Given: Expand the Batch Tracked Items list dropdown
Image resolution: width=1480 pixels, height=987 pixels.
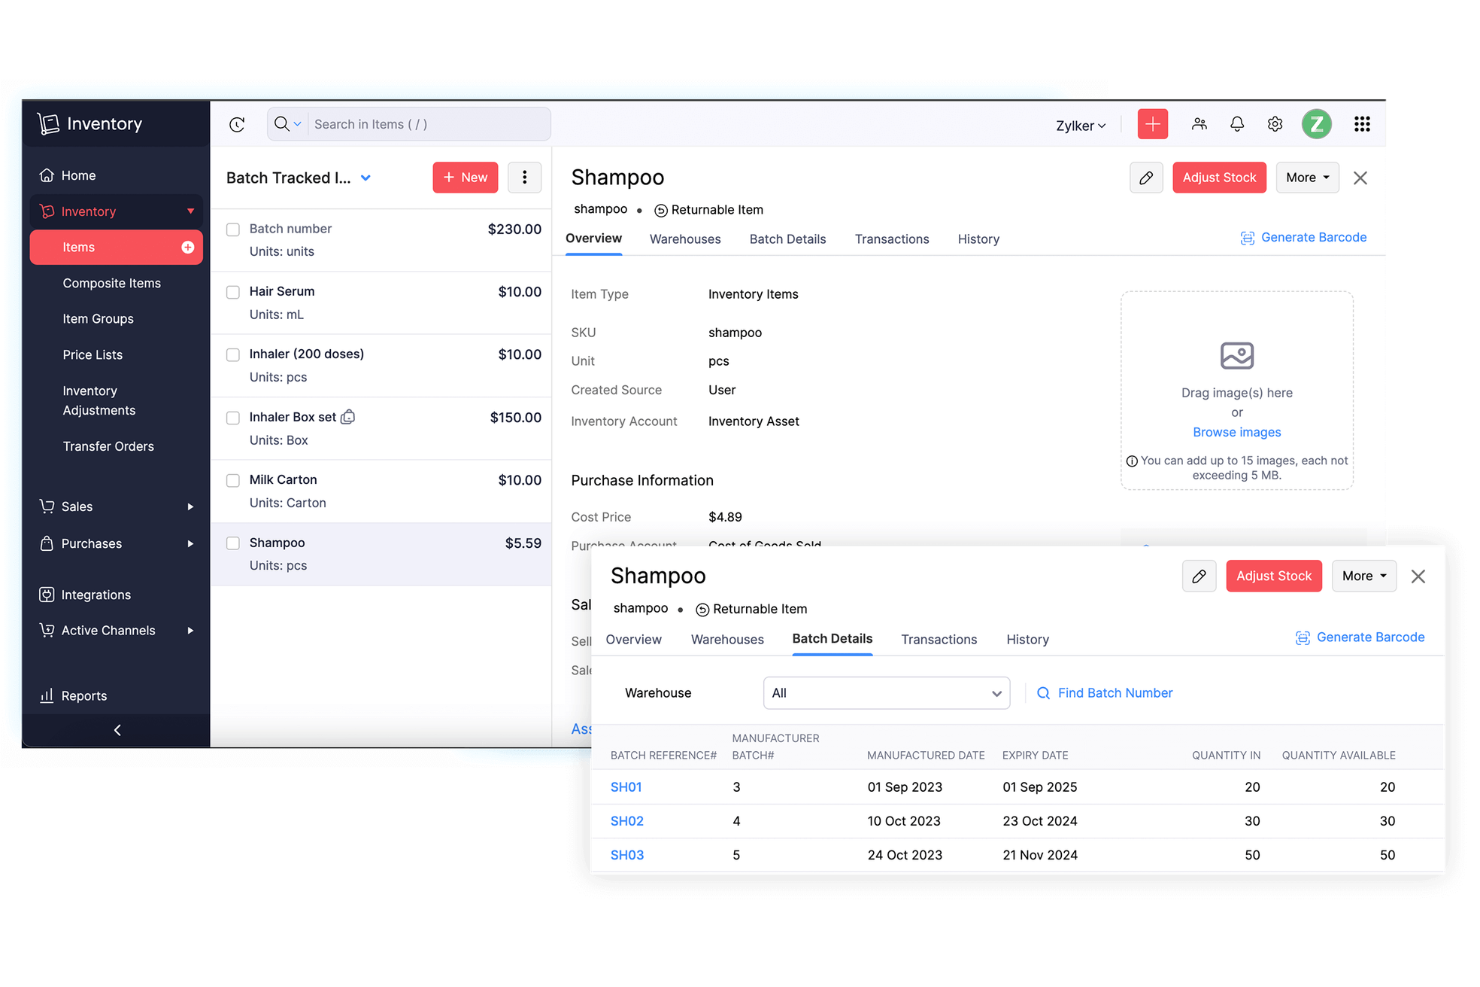Looking at the screenshot, I should 366,177.
